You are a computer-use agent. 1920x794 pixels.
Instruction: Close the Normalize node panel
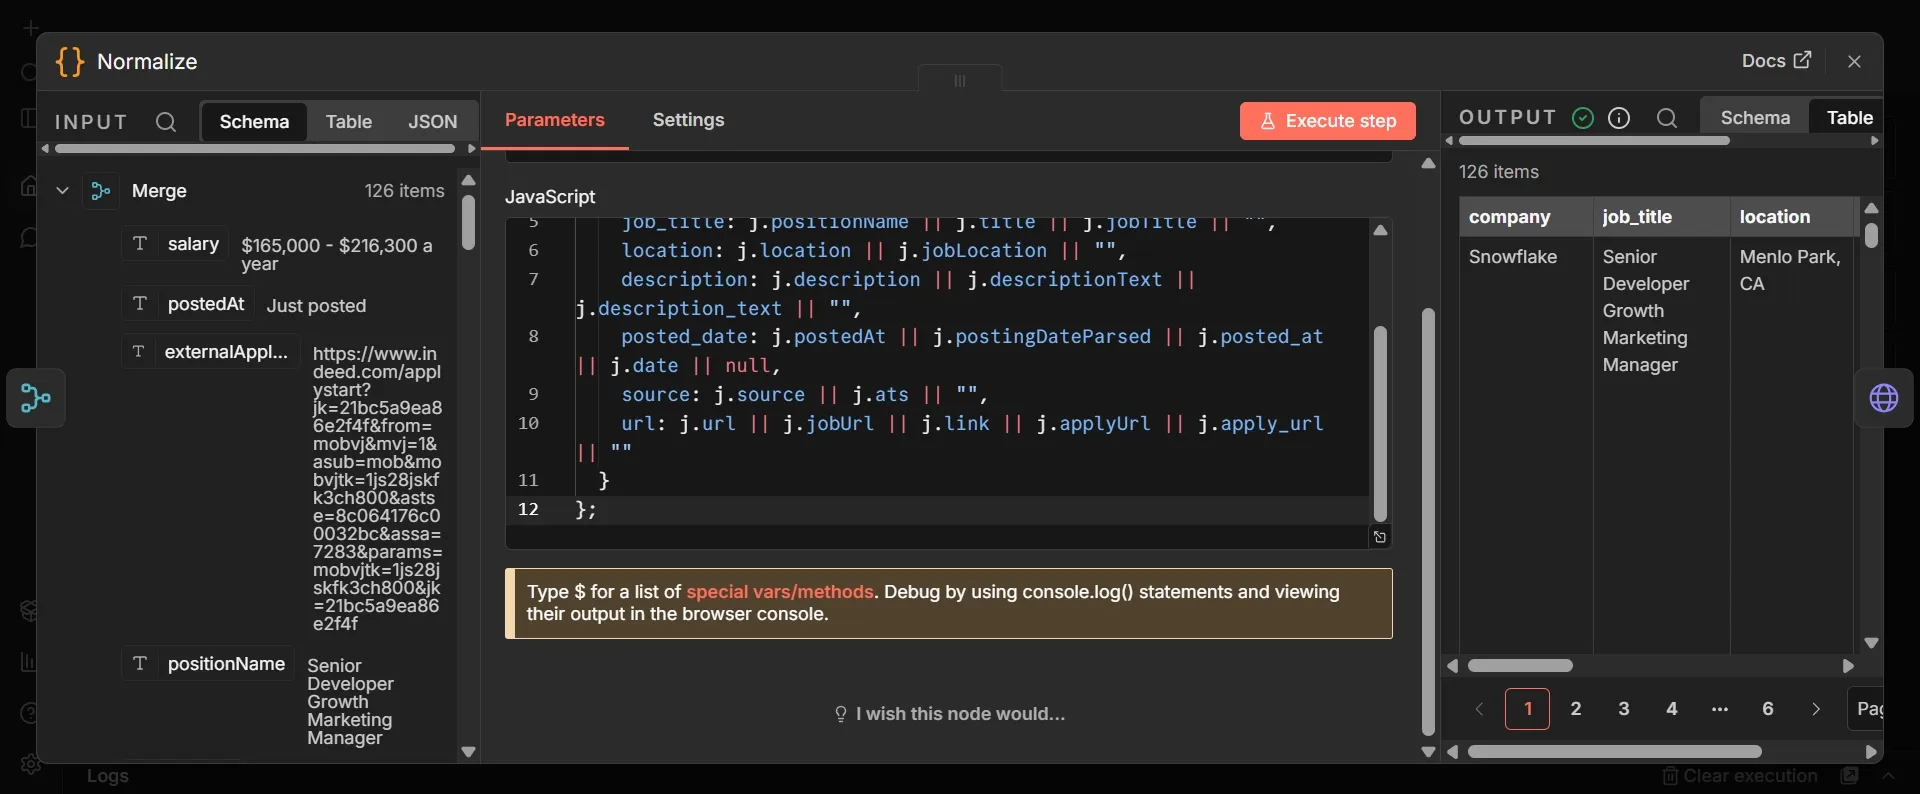[1855, 61]
